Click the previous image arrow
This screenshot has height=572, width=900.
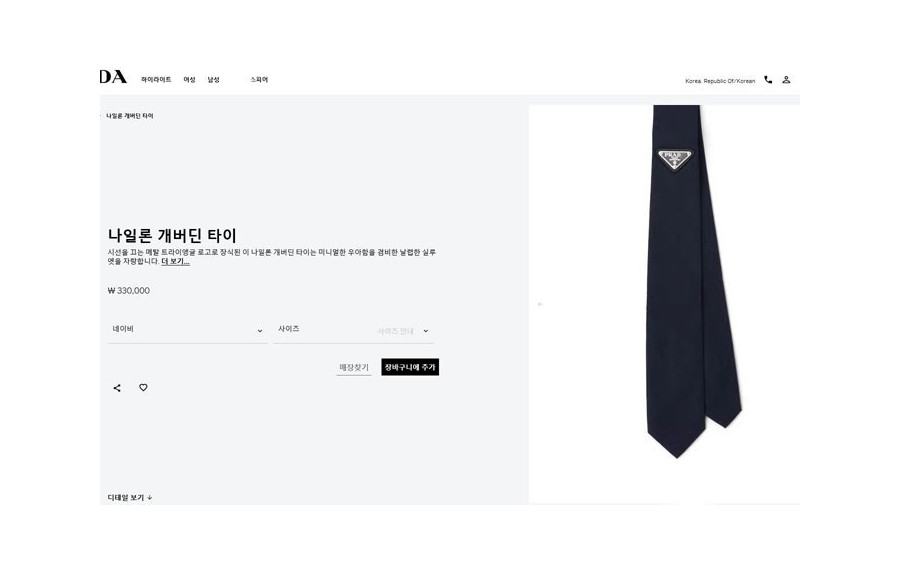(x=540, y=304)
